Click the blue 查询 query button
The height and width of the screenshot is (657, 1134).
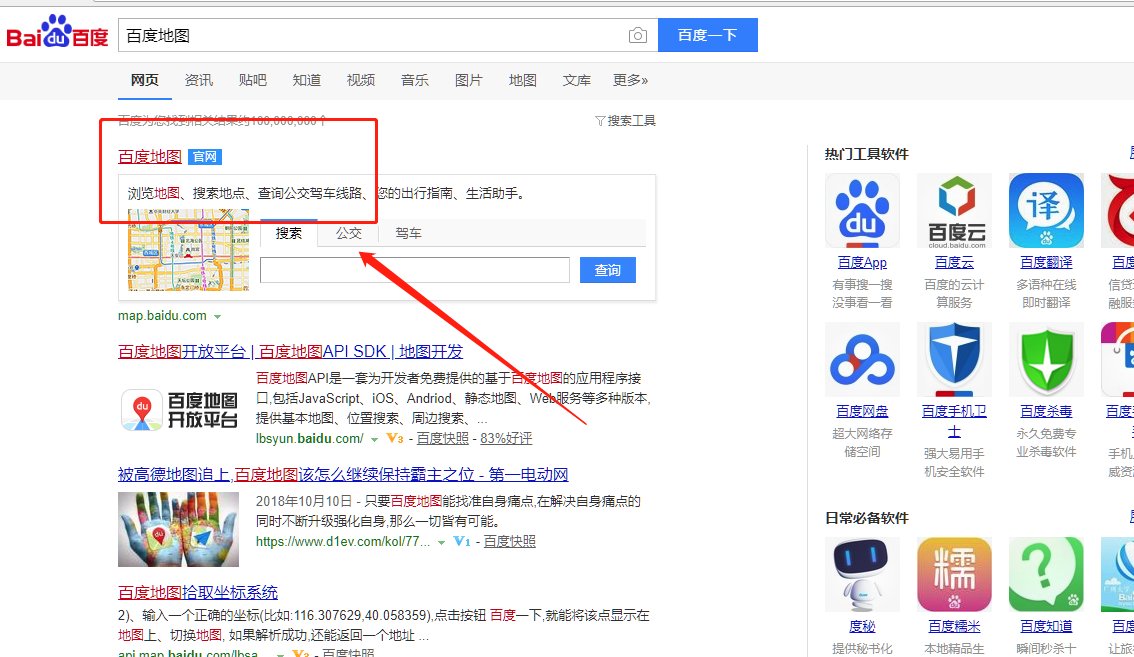(x=607, y=270)
